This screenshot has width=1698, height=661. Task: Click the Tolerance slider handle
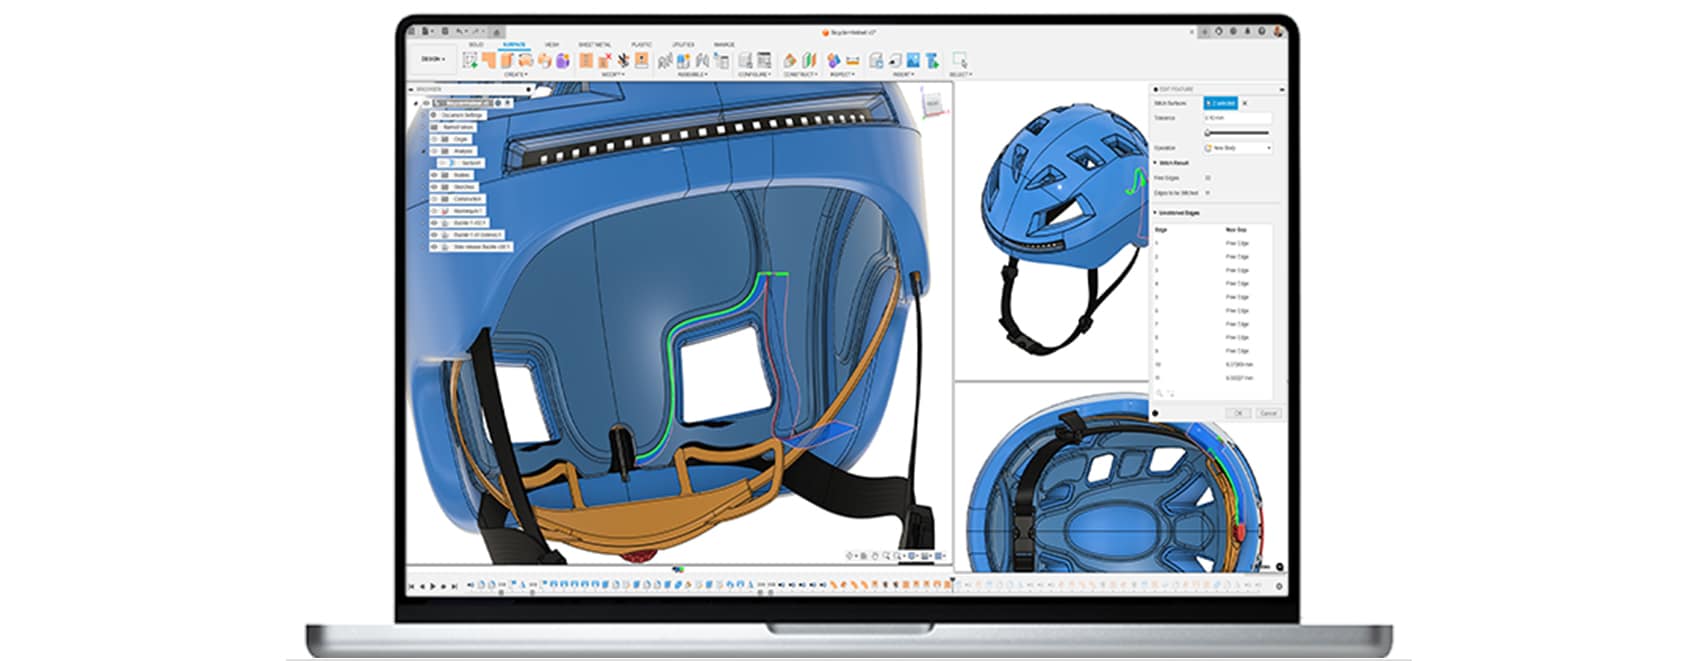pos(1208,133)
